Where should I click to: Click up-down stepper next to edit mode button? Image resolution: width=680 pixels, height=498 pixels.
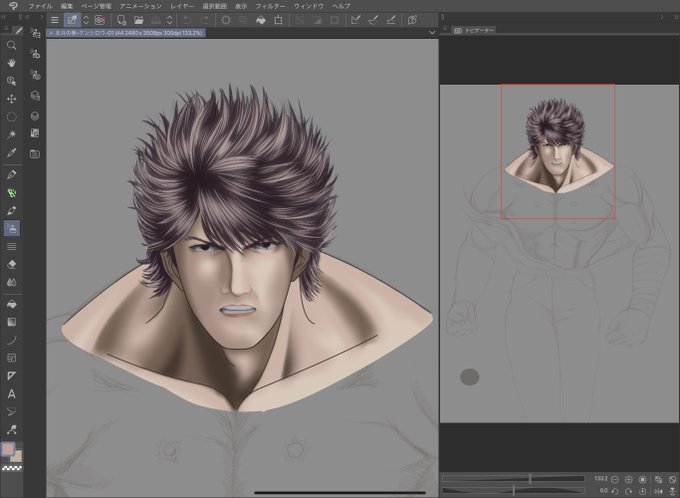tap(86, 20)
